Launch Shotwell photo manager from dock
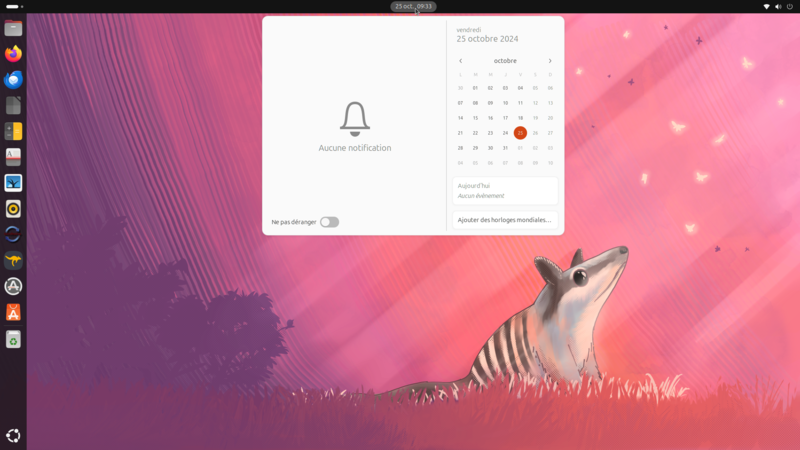This screenshot has height=450, width=800. (13, 183)
